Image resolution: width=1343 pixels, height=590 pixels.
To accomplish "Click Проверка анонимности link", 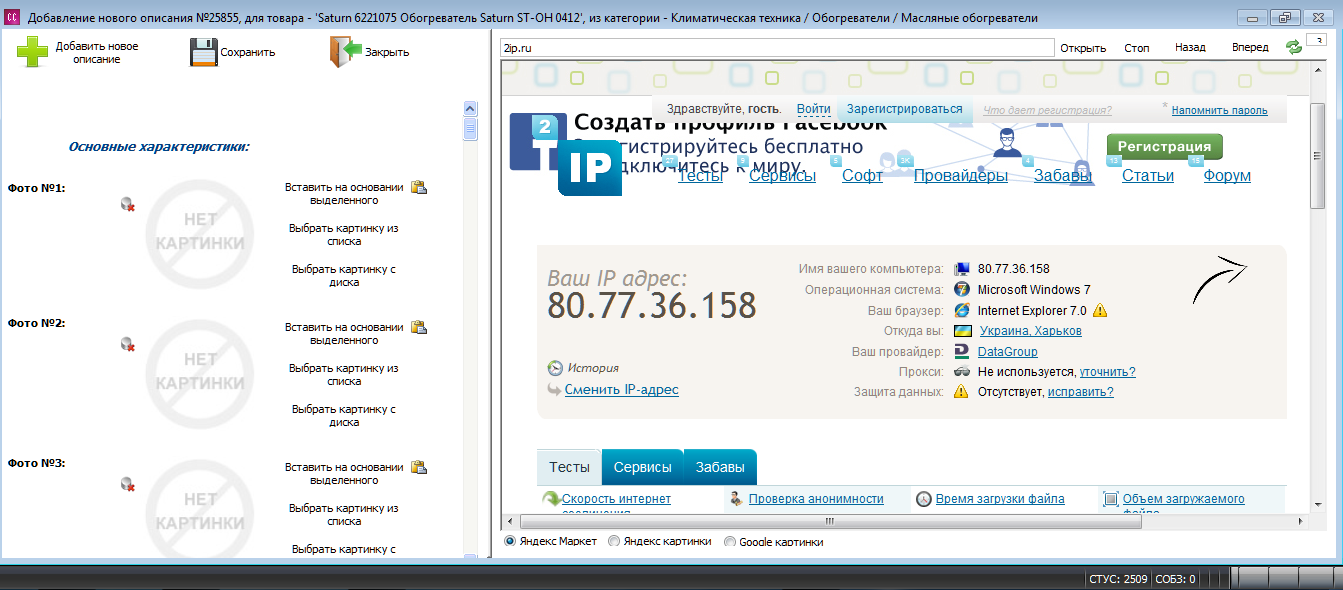I will pyautogui.click(x=816, y=499).
